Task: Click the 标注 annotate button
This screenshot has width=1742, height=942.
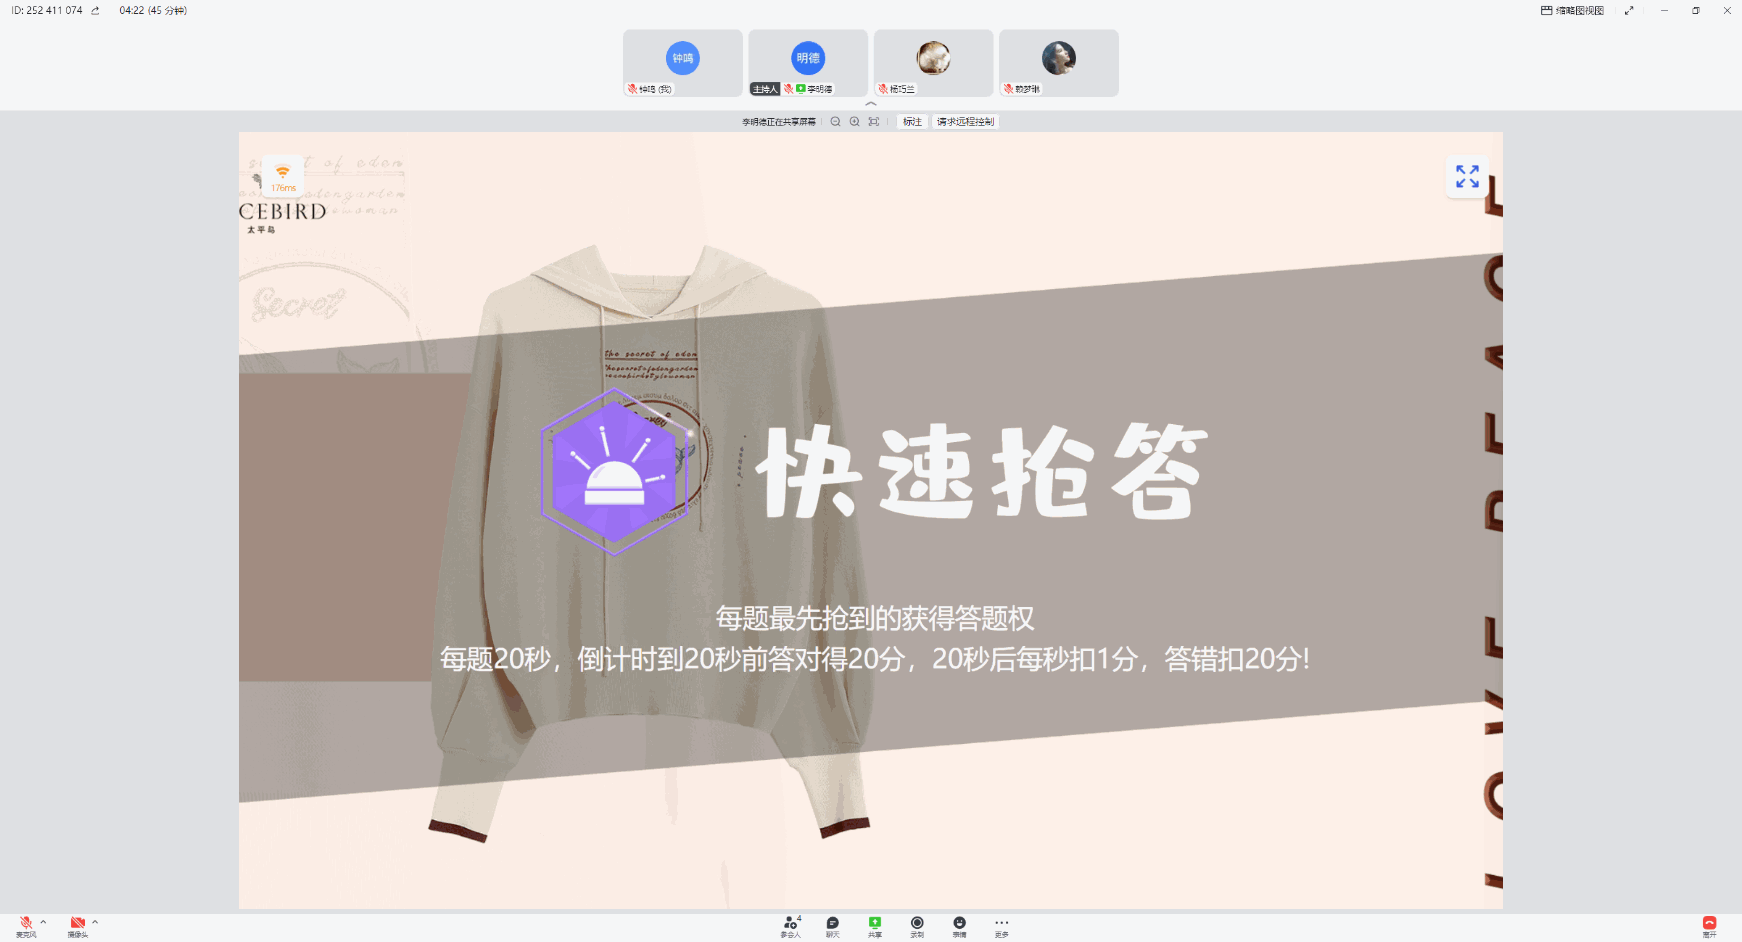Action: pos(912,122)
